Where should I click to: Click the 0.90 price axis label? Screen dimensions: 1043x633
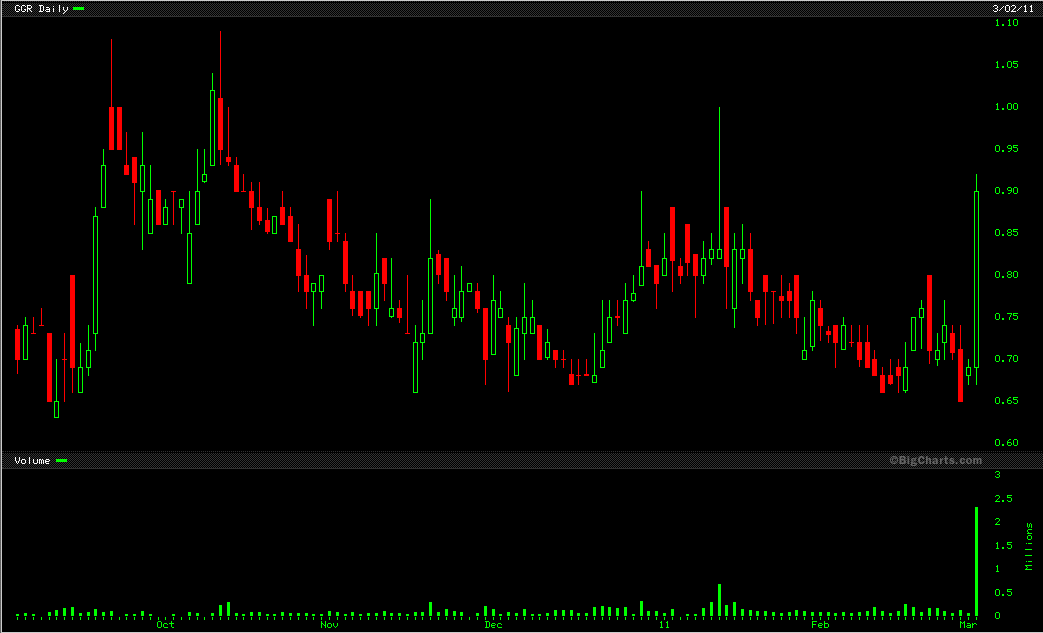pos(1006,190)
